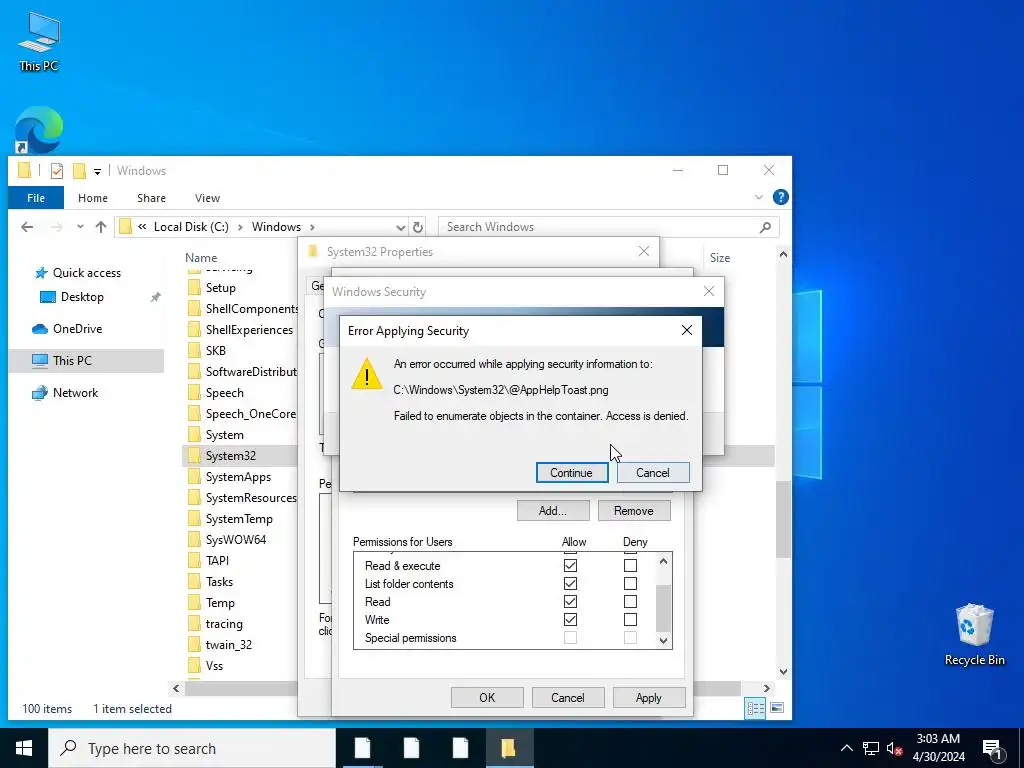The image size is (1024, 768).
Task: Open the Recycle Bin icon
Action: pos(974,635)
